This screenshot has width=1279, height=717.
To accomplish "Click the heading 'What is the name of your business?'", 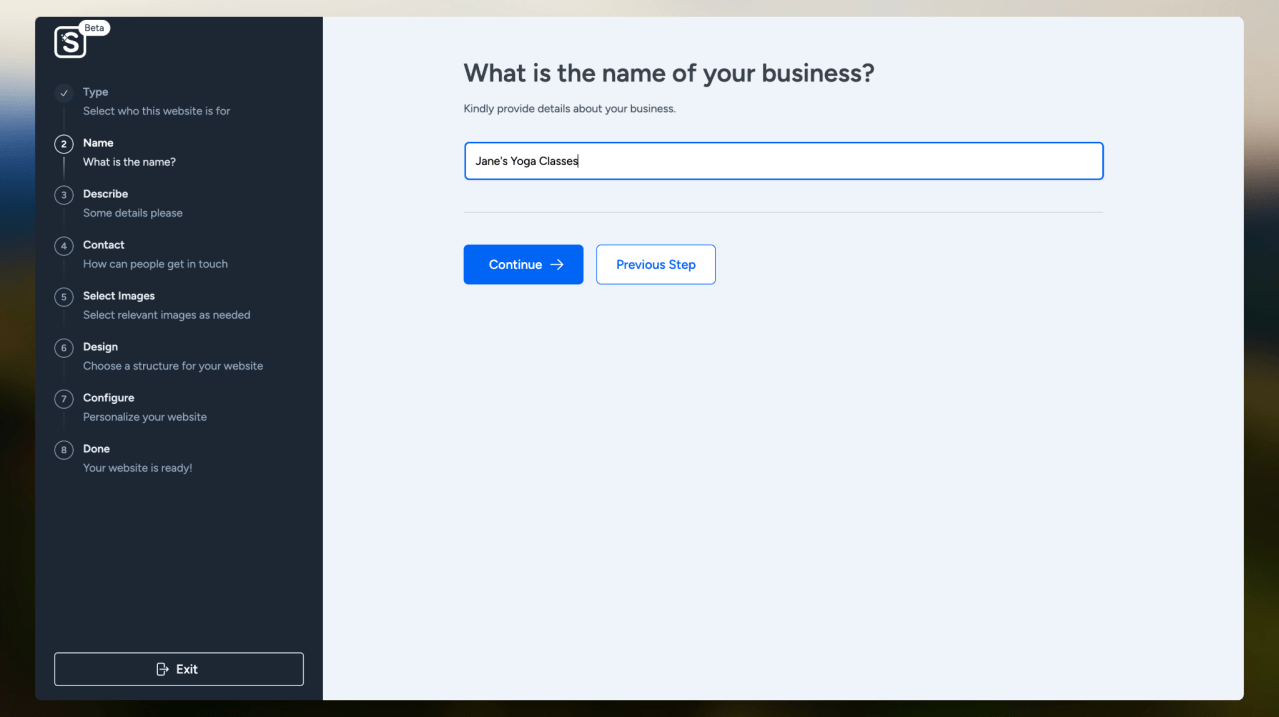I will coord(669,73).
